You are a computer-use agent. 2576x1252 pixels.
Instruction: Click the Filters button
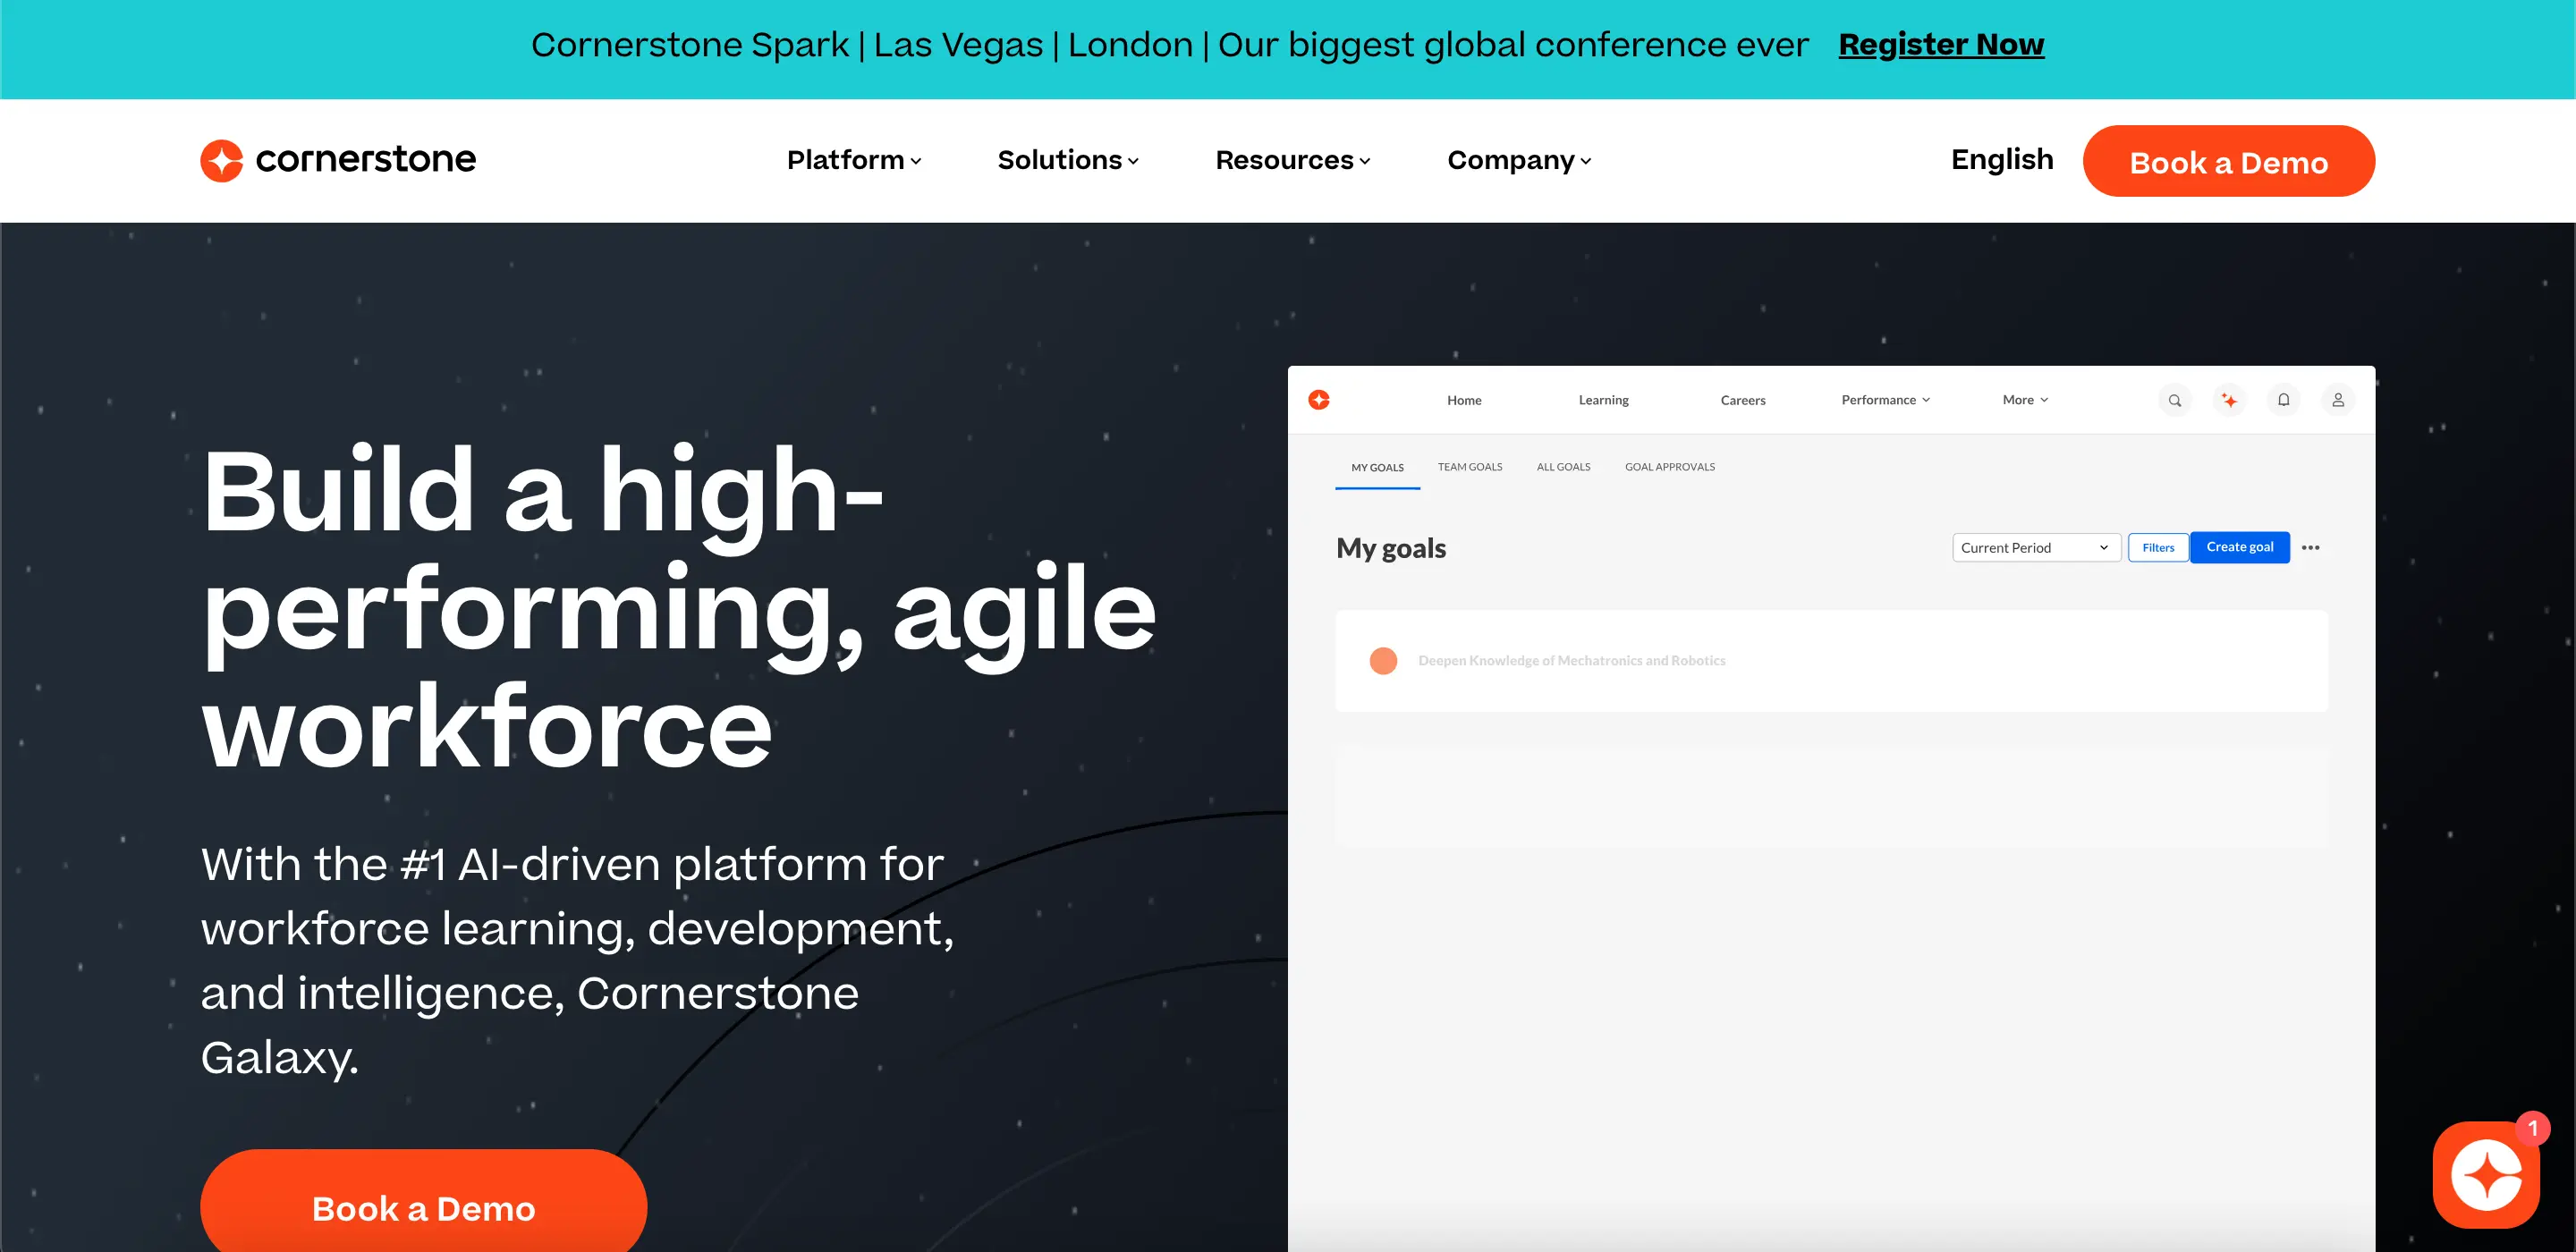(x=2158, y=548)
